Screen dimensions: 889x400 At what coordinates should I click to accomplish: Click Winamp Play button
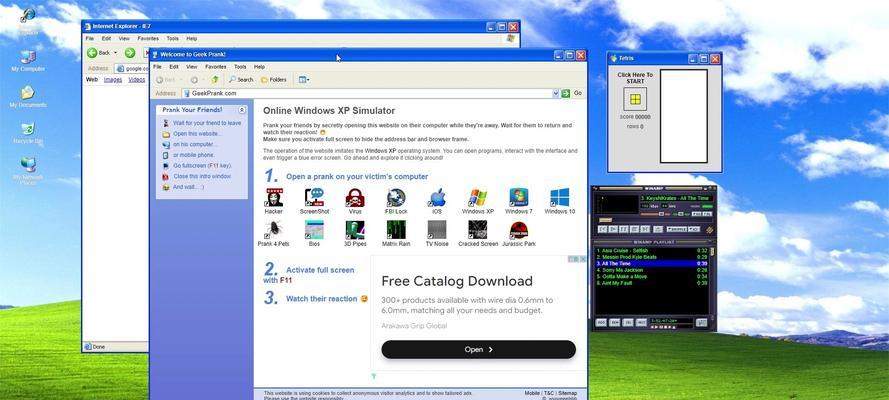(613, 229)
